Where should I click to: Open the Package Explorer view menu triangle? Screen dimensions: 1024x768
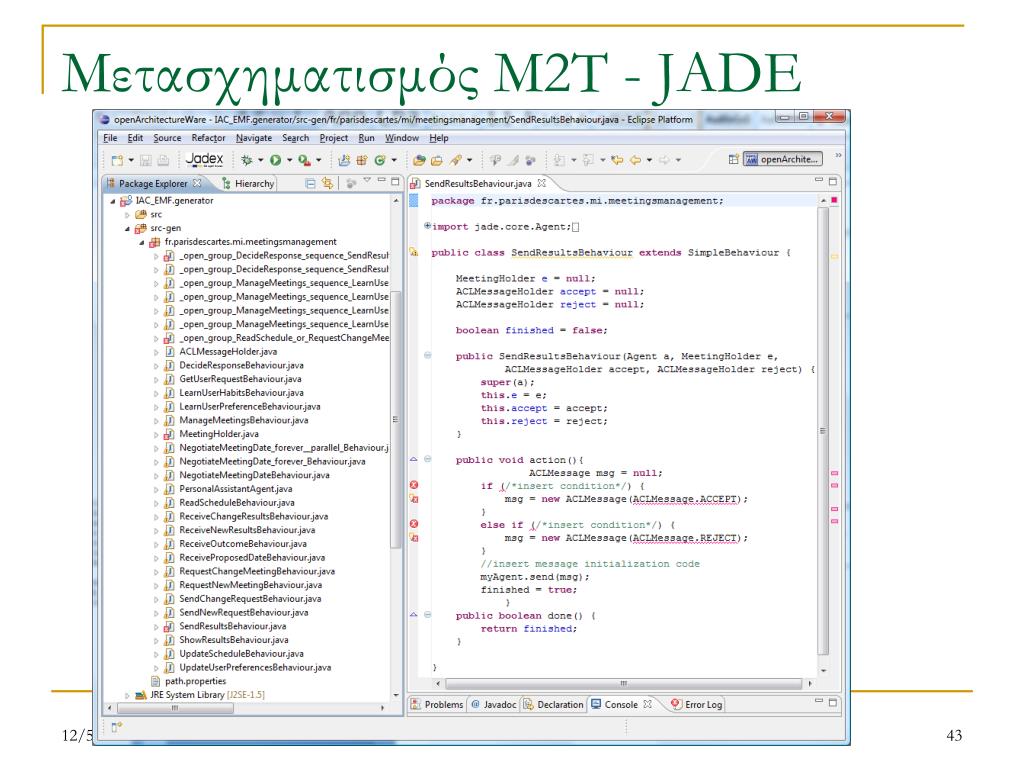pos(367,180)
